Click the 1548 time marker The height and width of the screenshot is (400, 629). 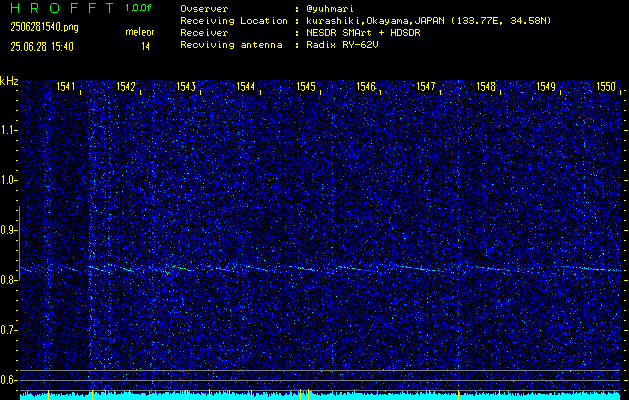[486, 87]
